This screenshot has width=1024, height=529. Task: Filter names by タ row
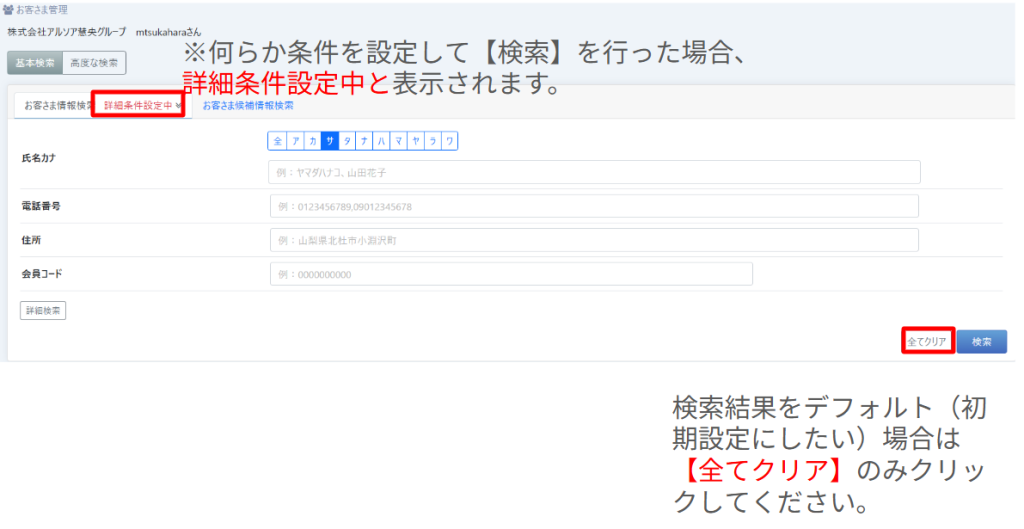click(x=347, y=141)
